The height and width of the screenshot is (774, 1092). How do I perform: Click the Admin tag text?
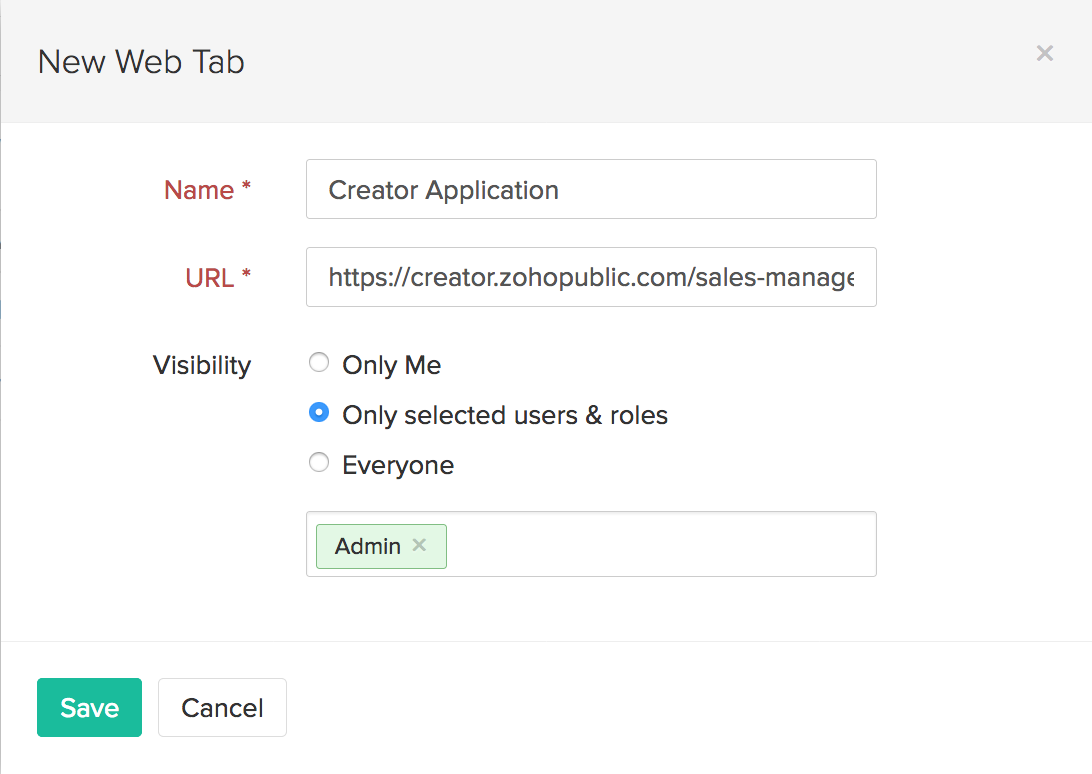368,546
